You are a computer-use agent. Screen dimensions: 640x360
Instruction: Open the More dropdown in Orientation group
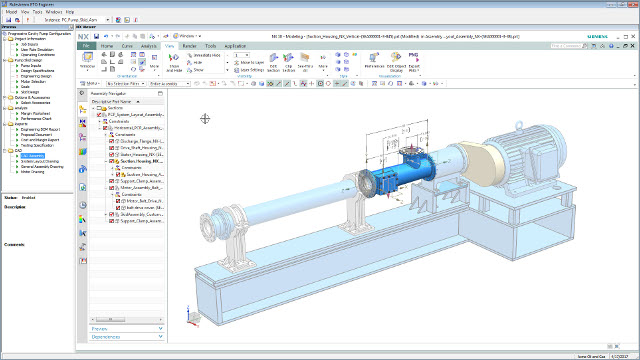154,61
